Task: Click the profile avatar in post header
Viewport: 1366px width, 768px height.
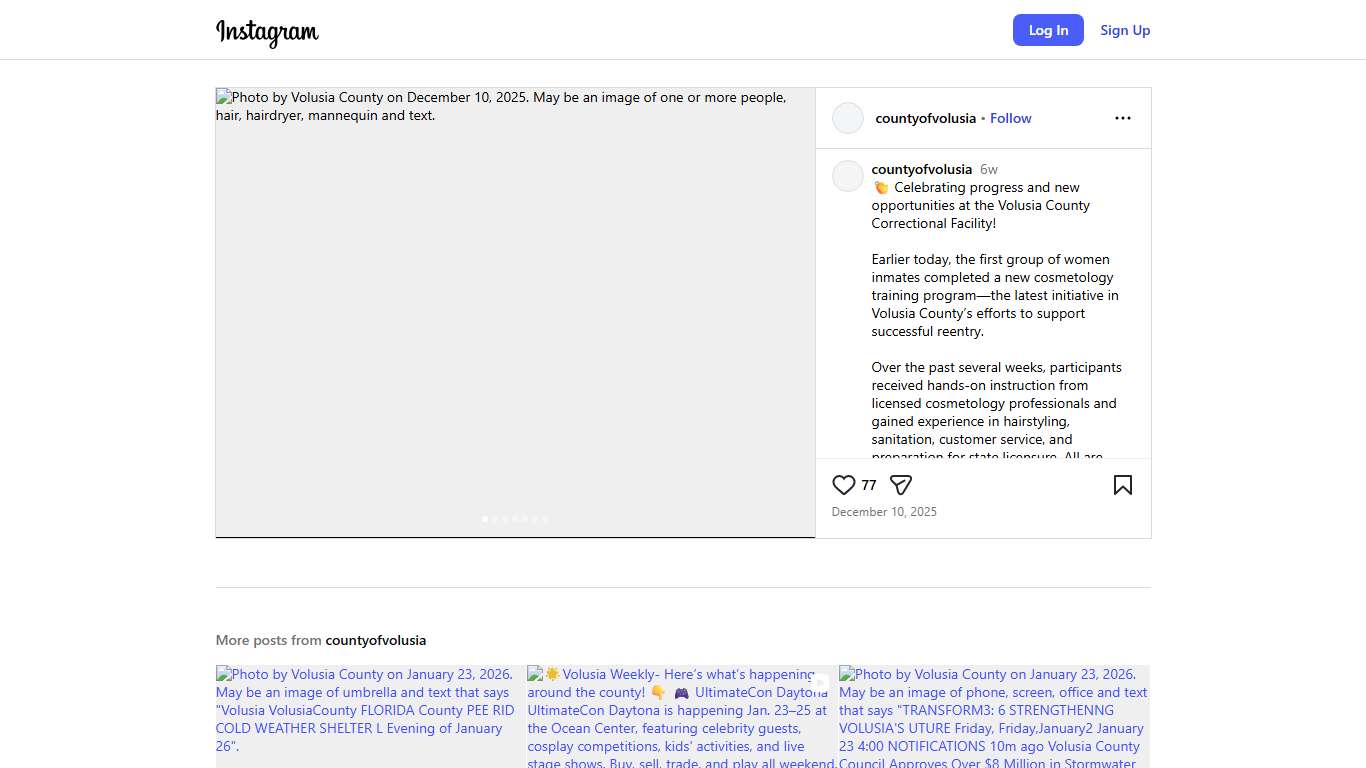Action: 848,118
